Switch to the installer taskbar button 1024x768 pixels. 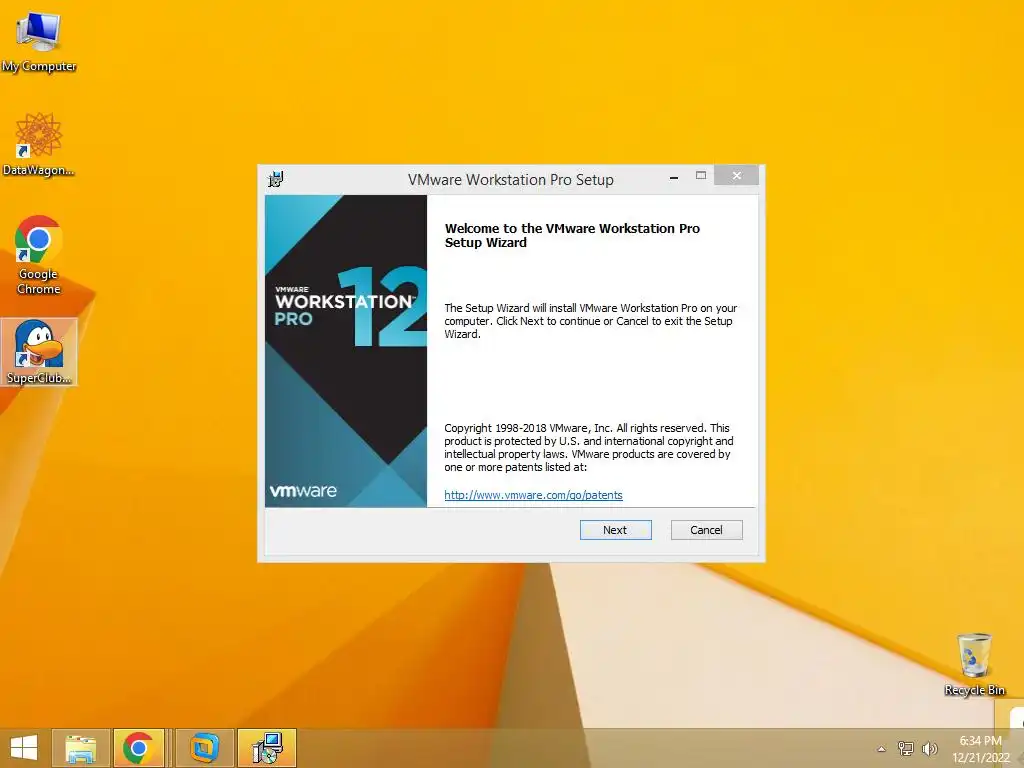(x=267, y=748)
